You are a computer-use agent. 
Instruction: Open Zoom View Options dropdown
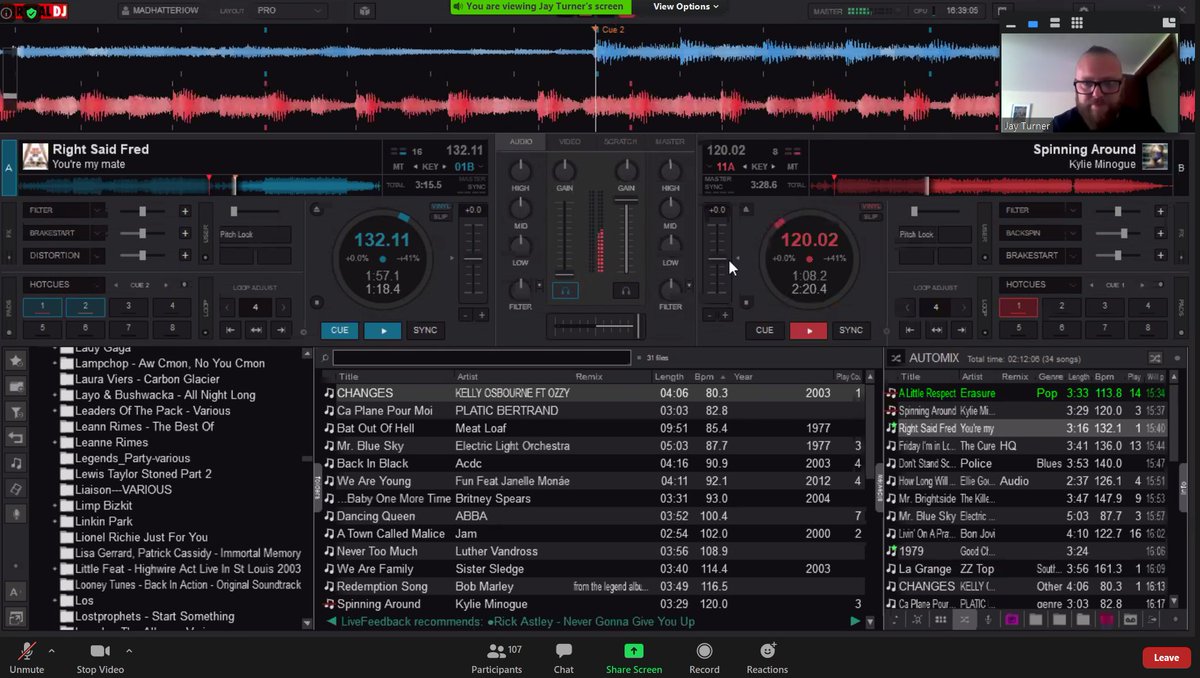click(686, 6)
